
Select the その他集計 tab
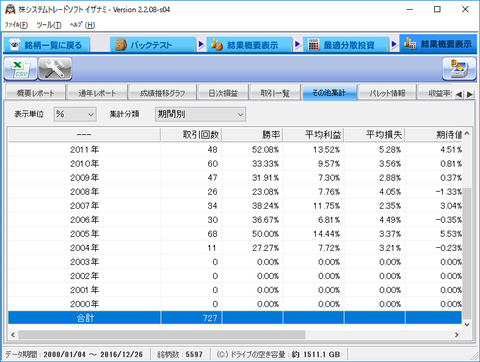tap(329, 92)
